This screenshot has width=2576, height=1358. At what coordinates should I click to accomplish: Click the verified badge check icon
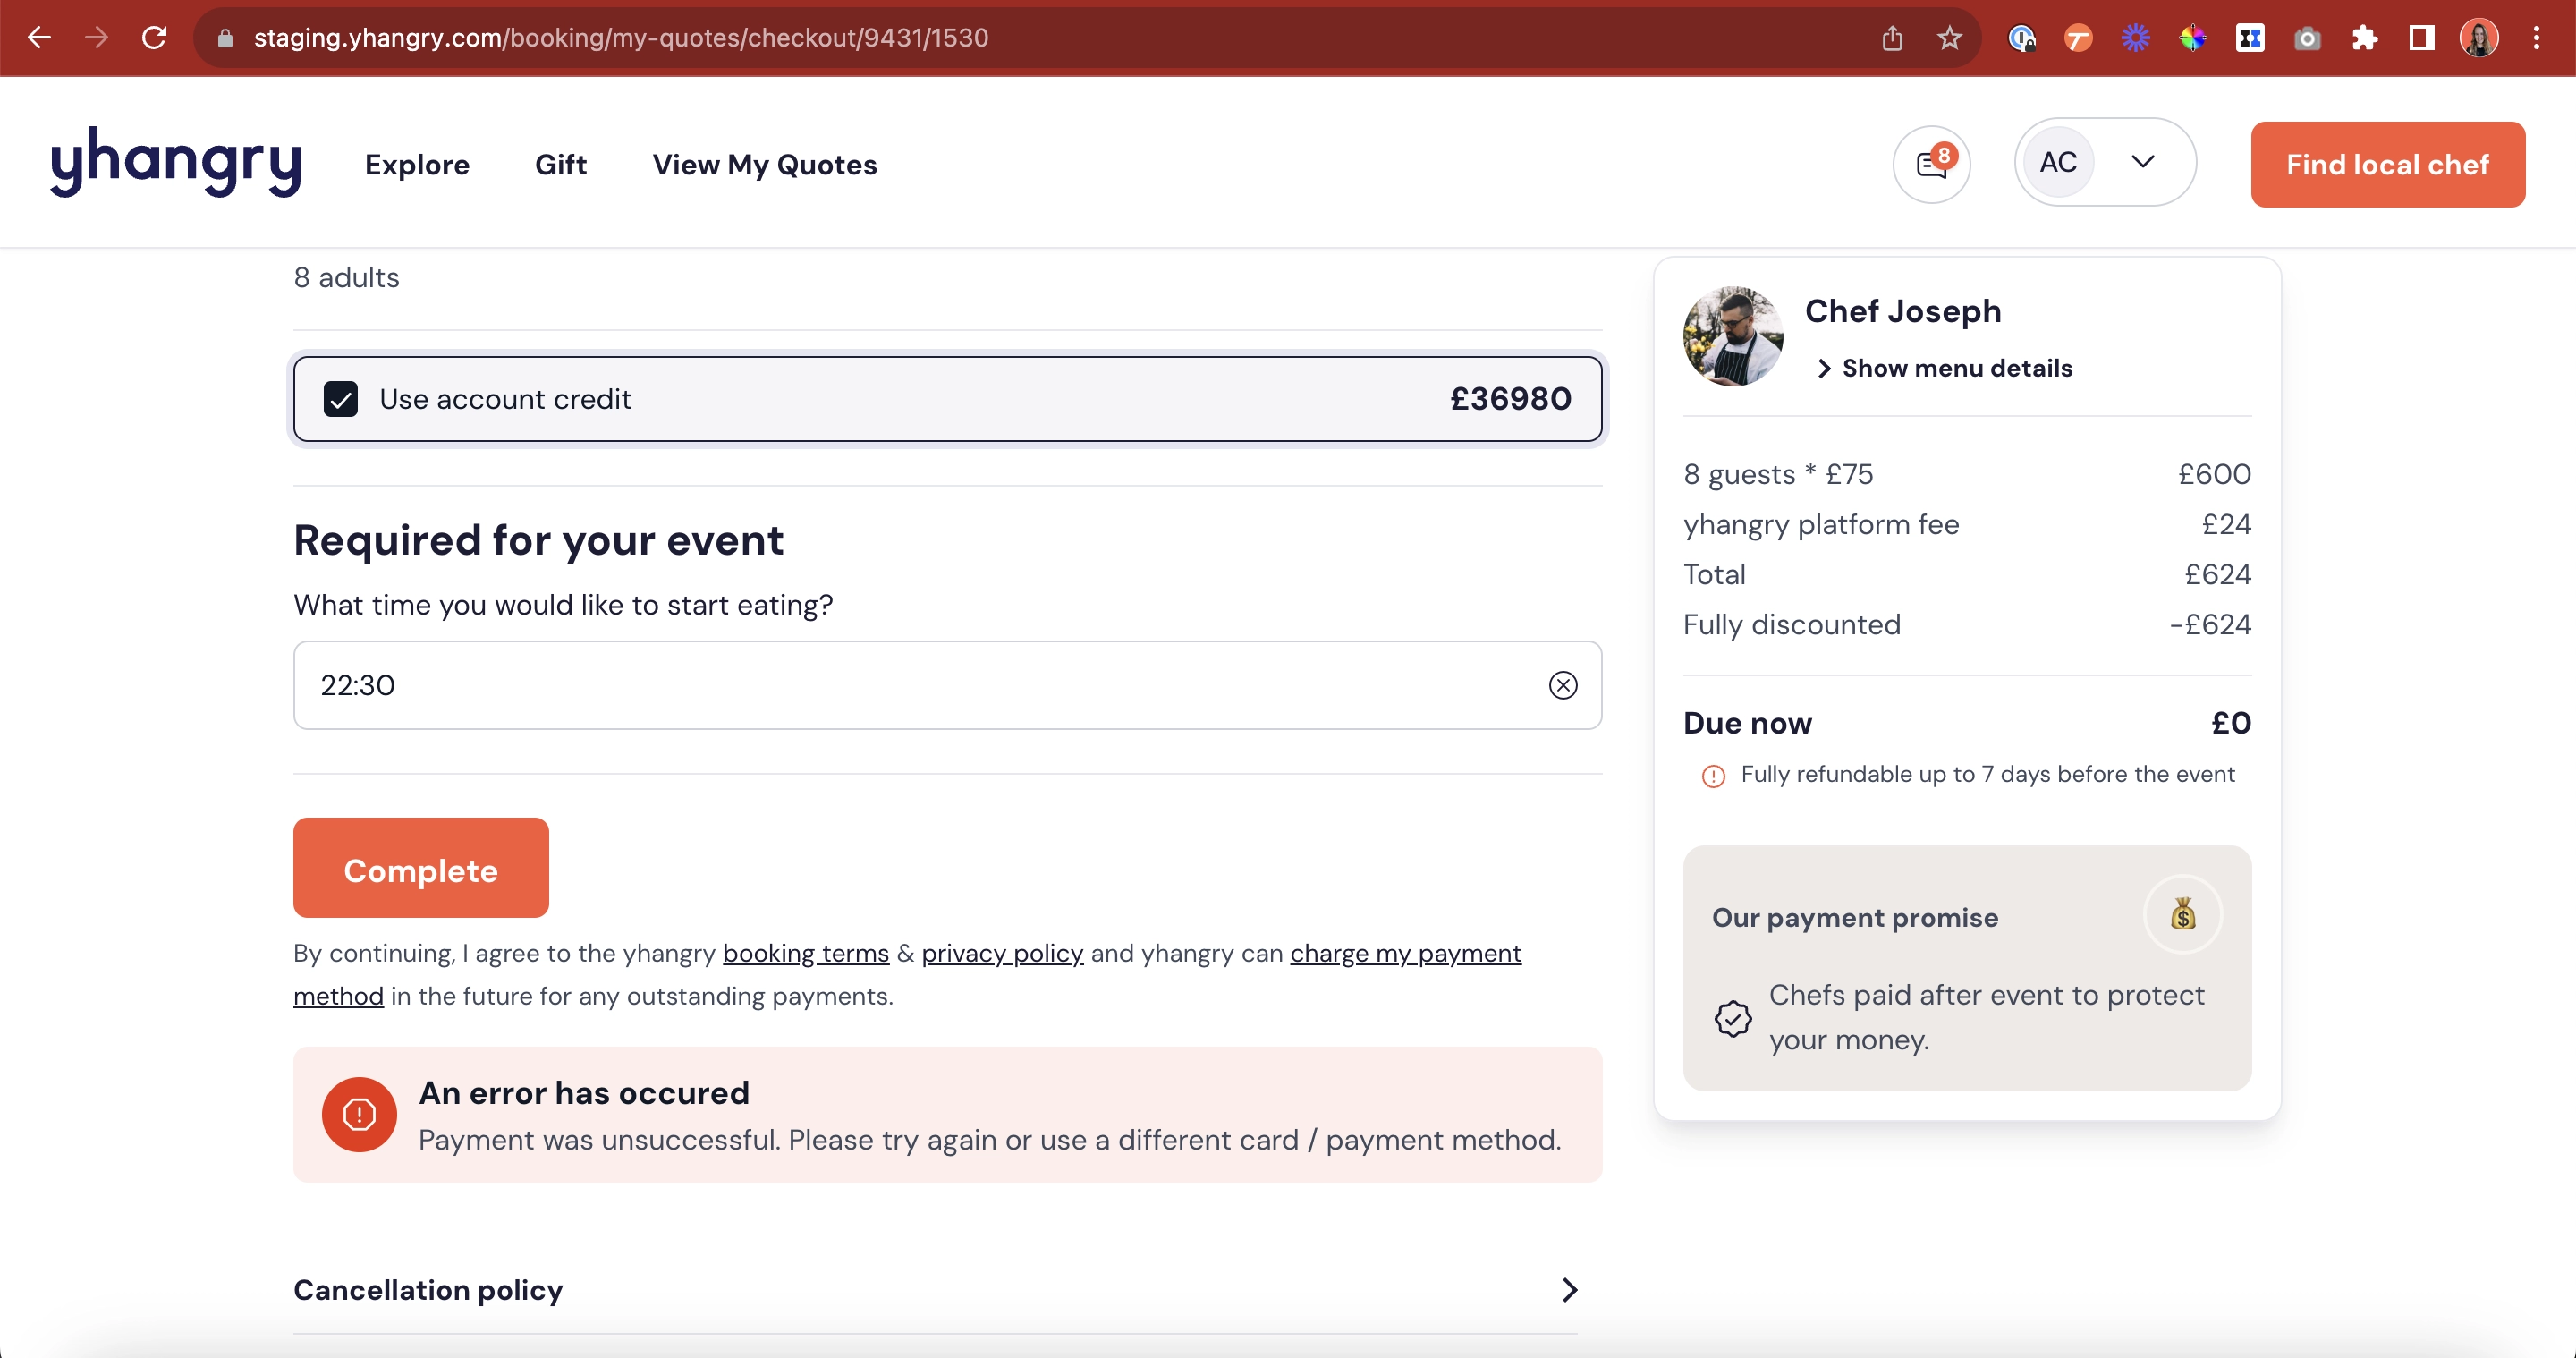point(1733,1019)
